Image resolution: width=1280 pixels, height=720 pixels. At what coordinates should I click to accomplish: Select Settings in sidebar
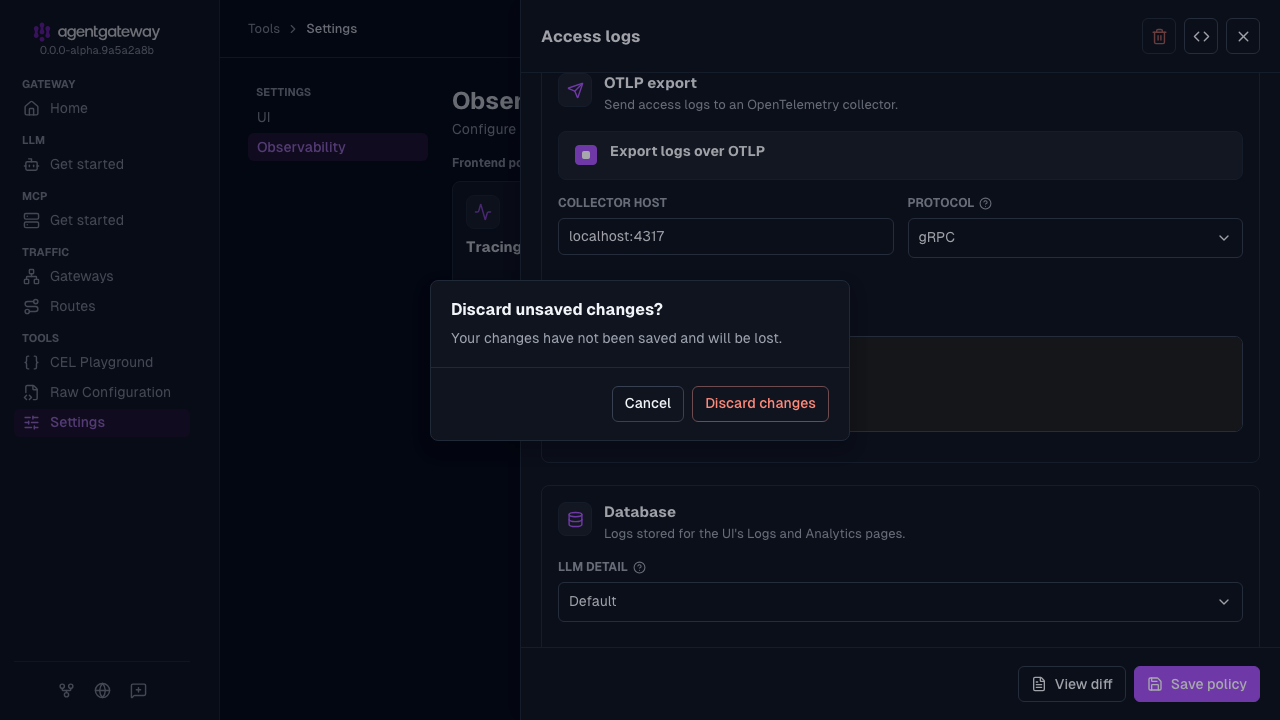pos(102,422)
